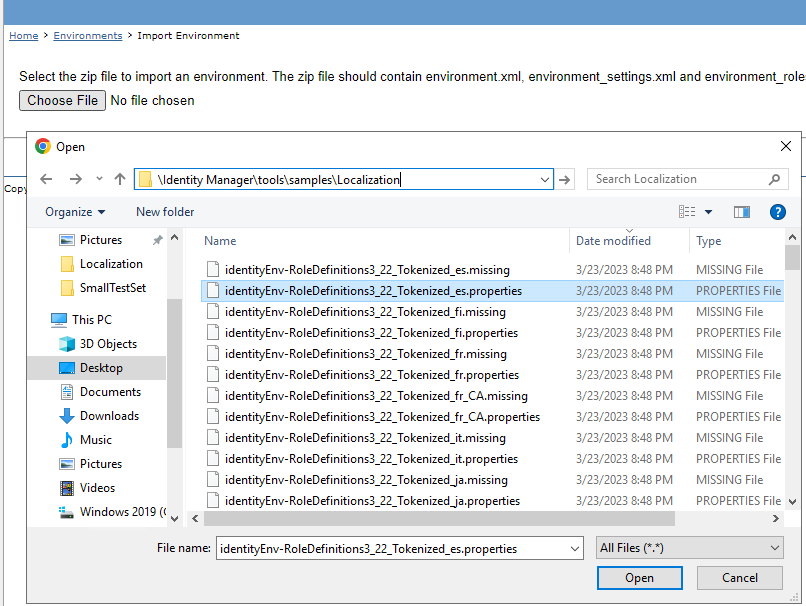
Task: Click navigation pane scroll-down arrow
Action: click(x=174, y=519)
